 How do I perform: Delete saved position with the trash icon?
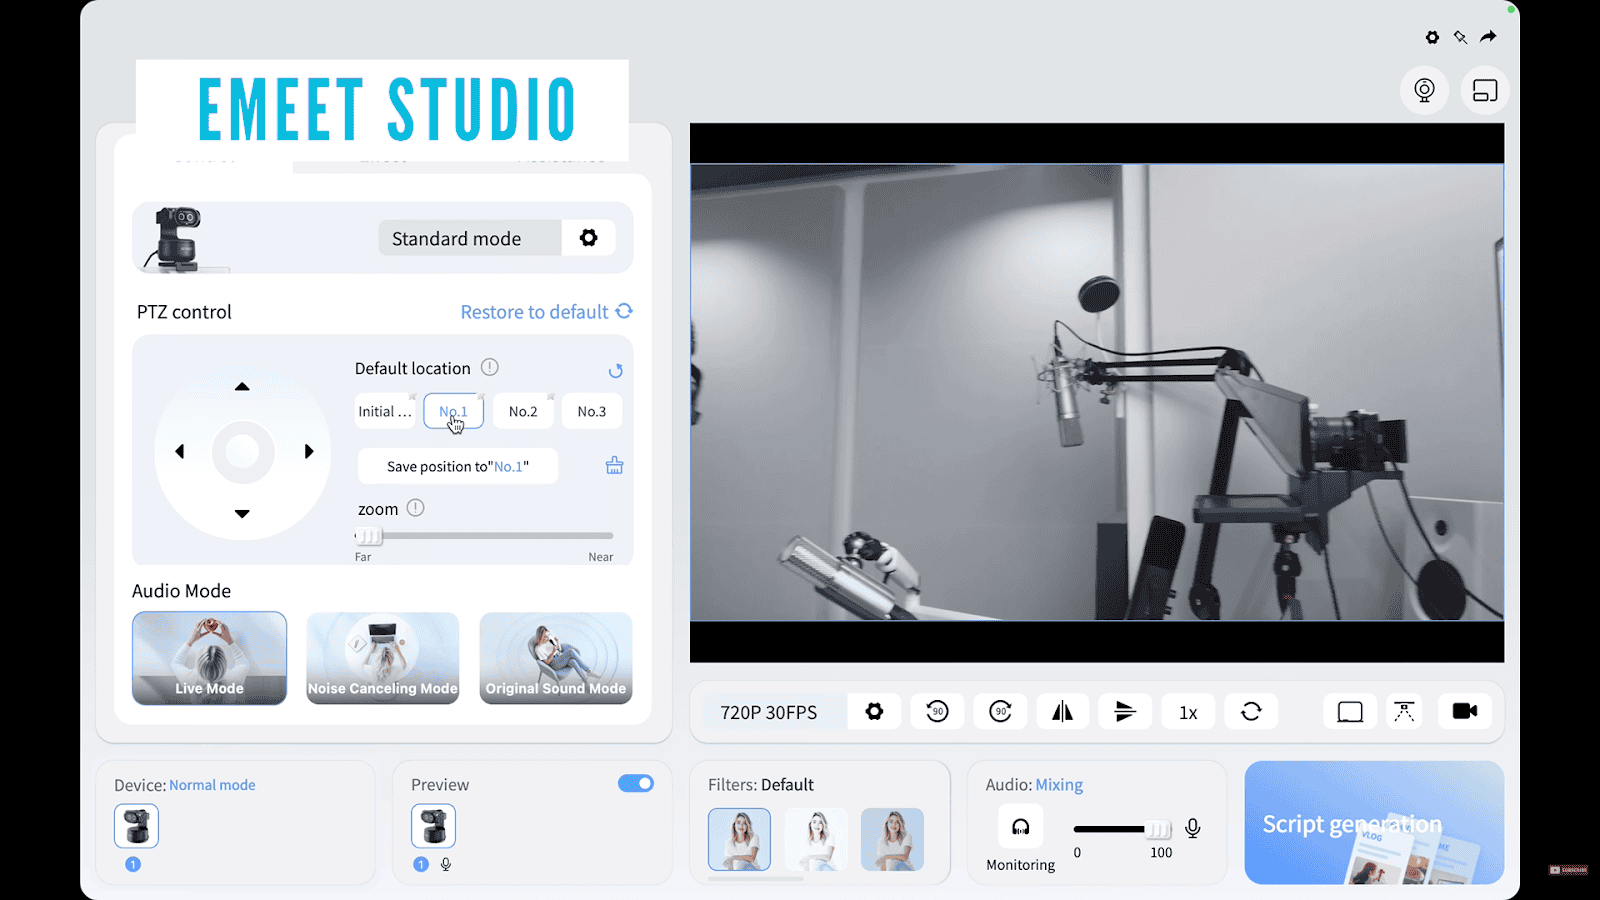614,466
